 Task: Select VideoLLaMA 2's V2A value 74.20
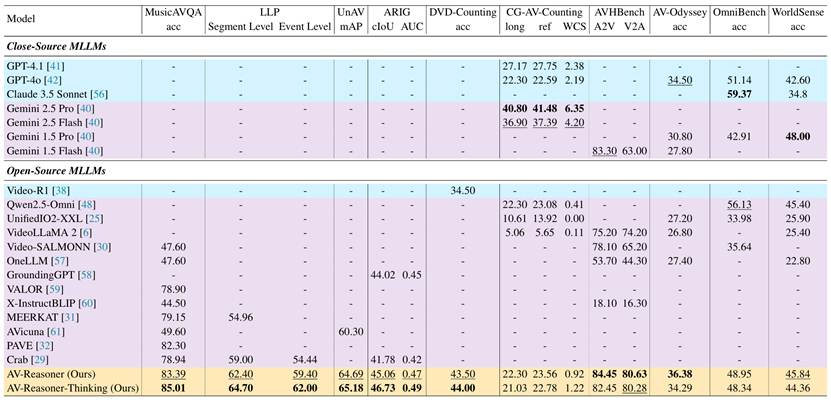(x=635, y=233)
